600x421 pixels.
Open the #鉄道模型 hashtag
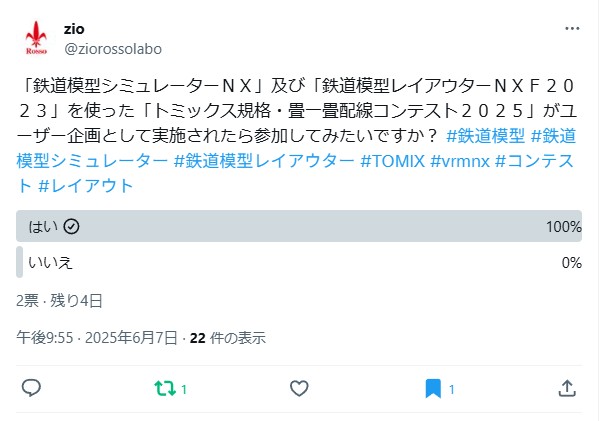[486, 136]
